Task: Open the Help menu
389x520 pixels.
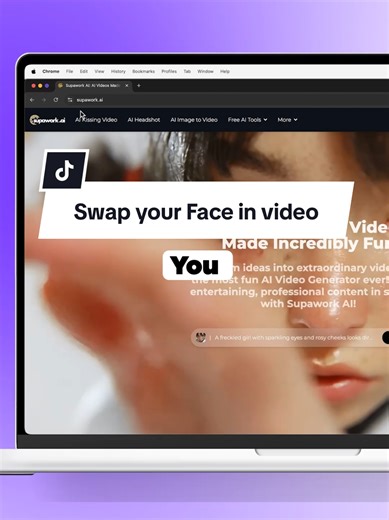Action: coord(225,71)
